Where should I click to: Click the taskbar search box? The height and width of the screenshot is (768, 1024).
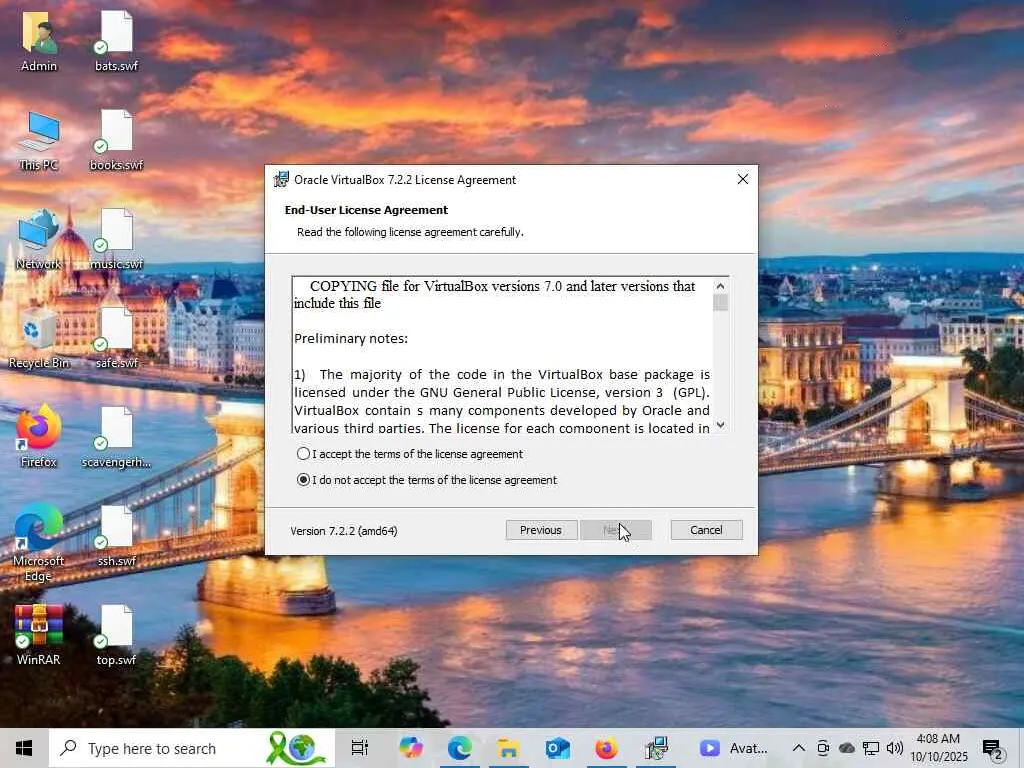(x=192, y=748)
